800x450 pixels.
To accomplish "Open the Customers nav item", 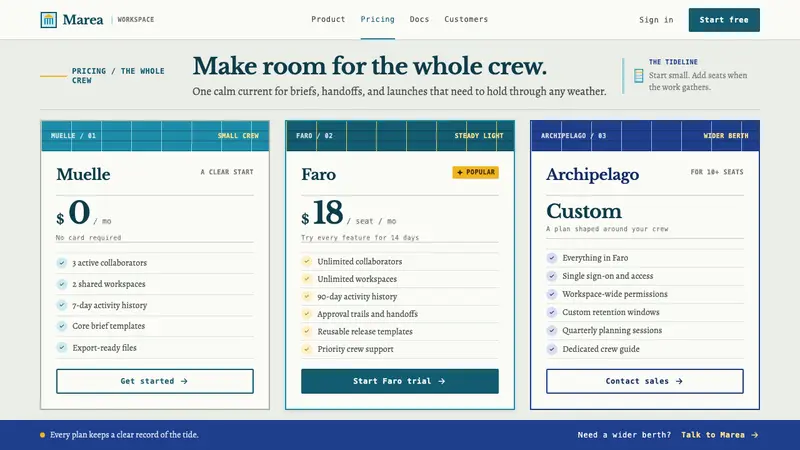I will tap(466, 19).
